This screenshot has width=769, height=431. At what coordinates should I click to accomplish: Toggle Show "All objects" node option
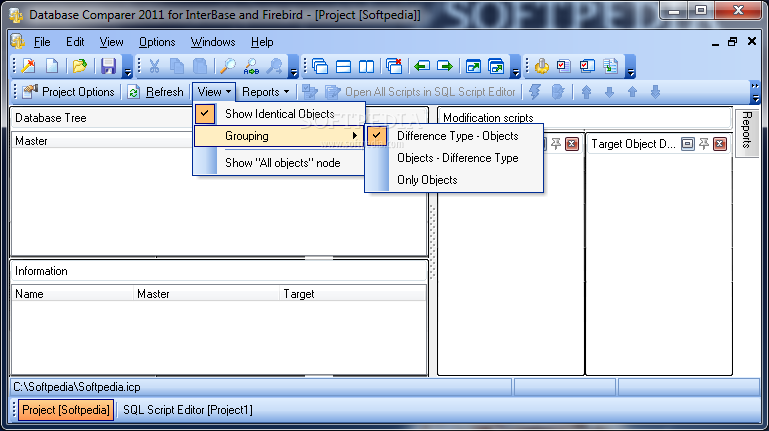point(280,163)
